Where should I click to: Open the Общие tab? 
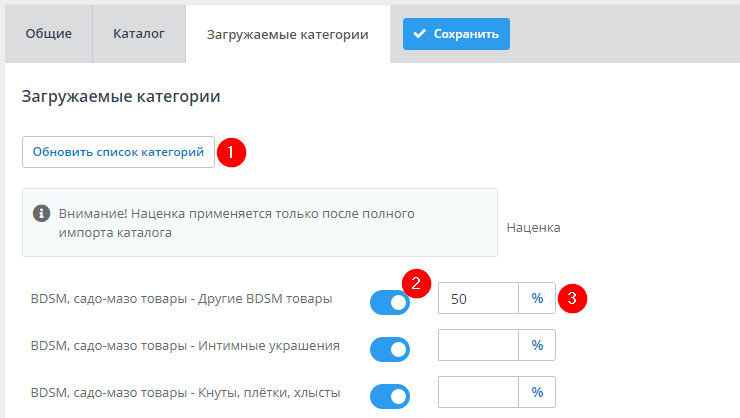pyautogui.click(x=49, y=33)
